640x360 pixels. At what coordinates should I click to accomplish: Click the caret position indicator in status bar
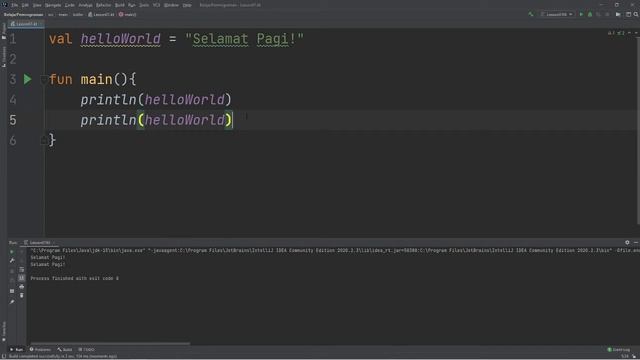[x=625, y=356]
